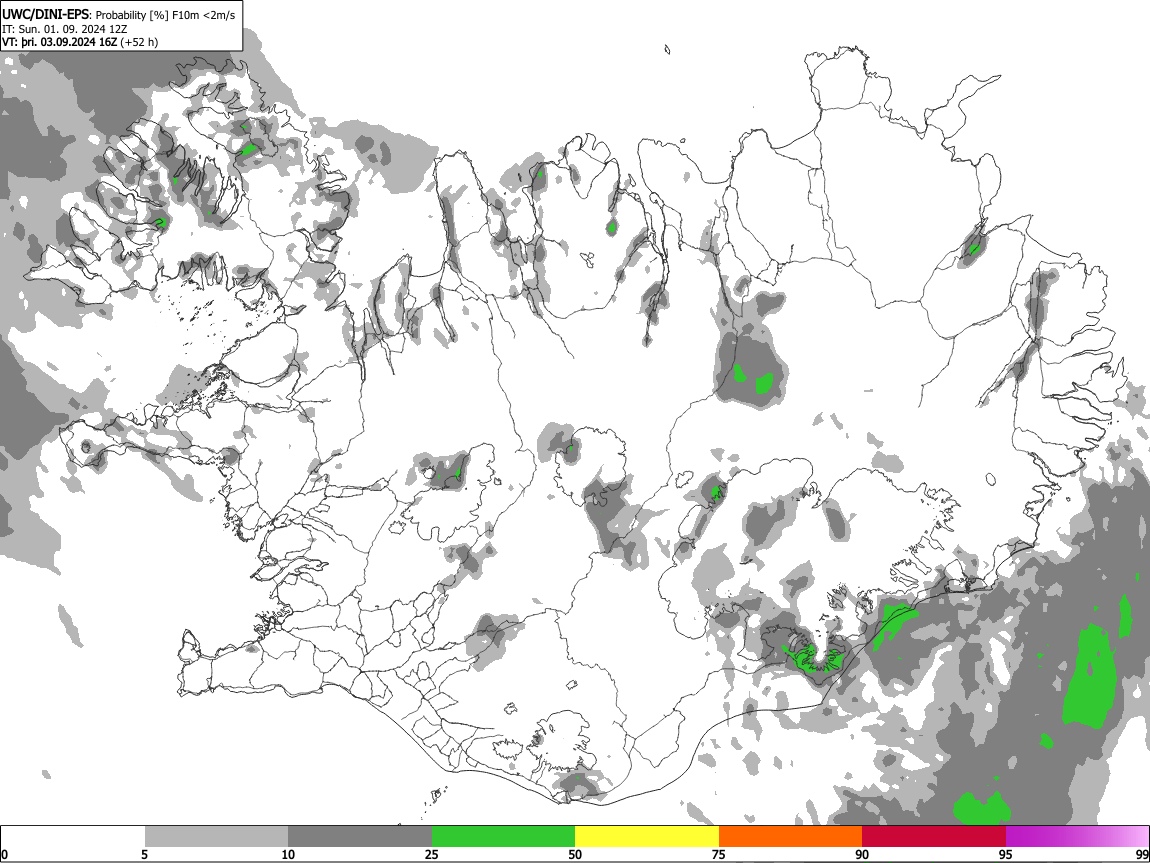1150x863 pixels.
Task: Click the legend value '50'
Action: 575,854
